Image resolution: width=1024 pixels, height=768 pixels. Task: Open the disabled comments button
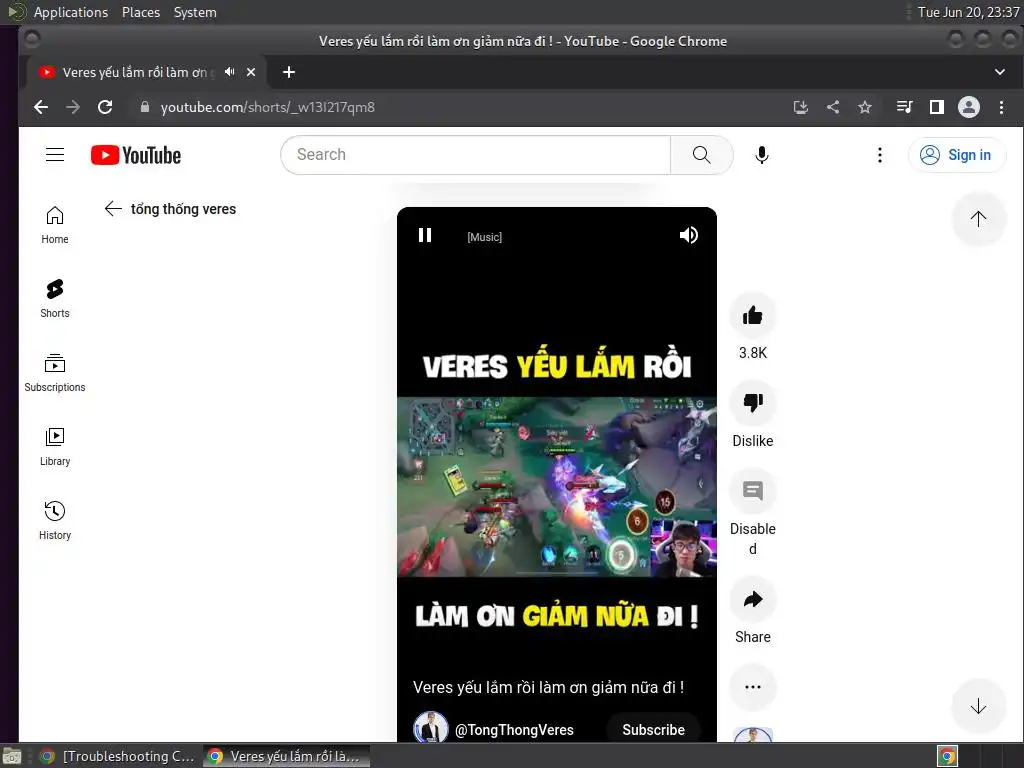[752, 491]
